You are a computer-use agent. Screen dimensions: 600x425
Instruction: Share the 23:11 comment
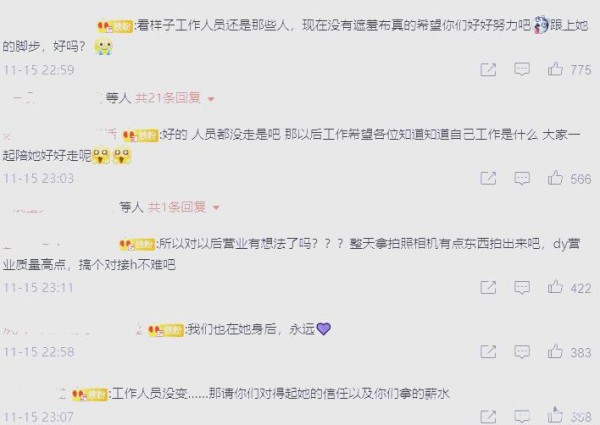488,288
